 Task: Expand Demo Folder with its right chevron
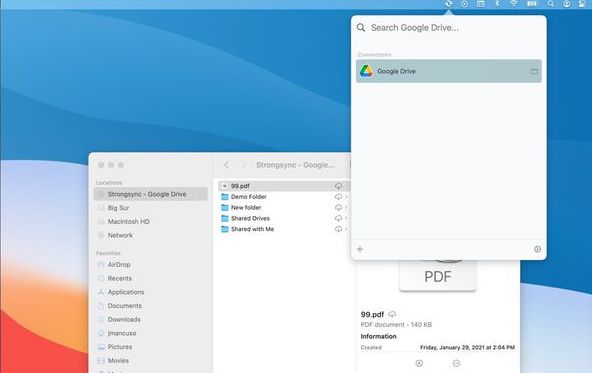coord(346,197)
